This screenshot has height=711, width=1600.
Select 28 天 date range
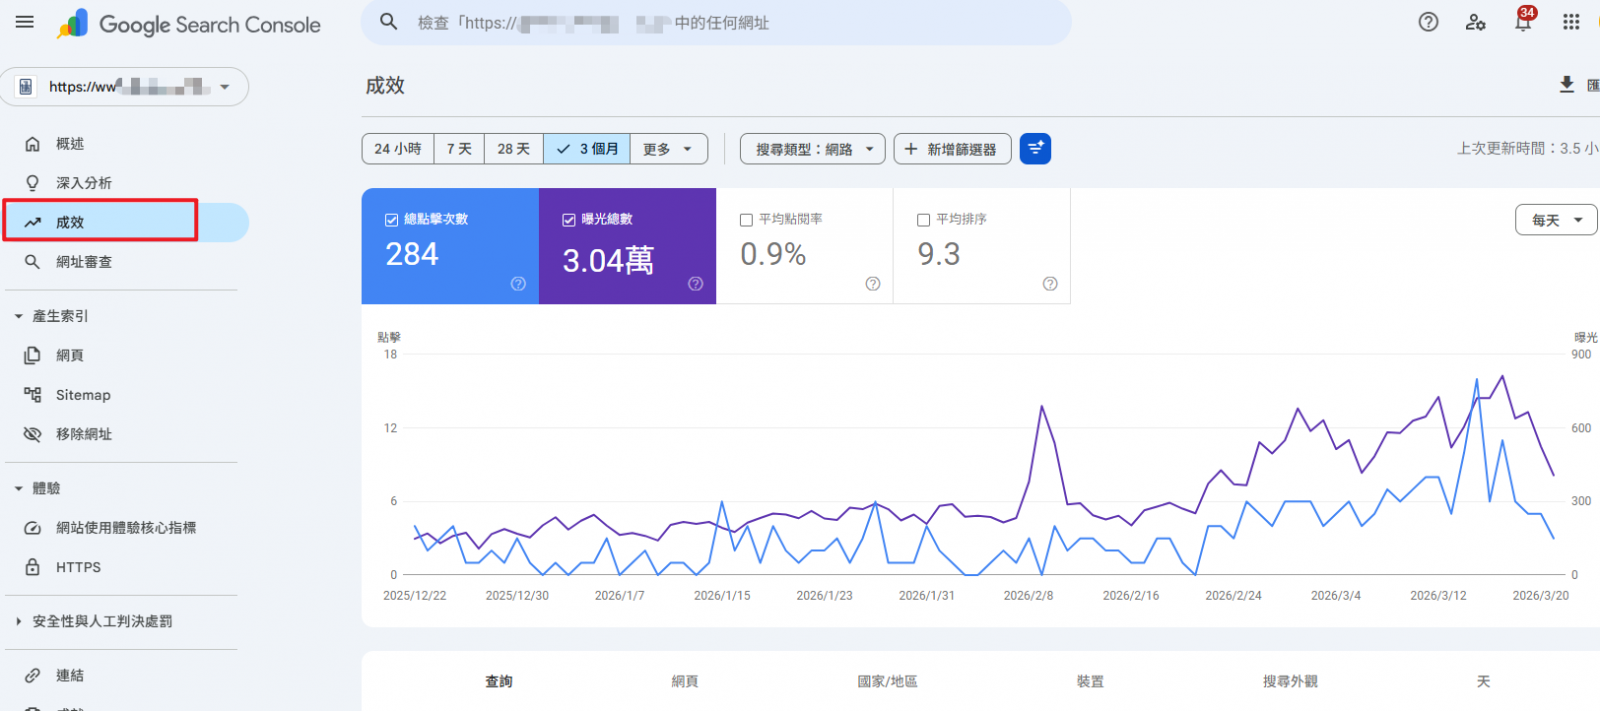pyautogui.click(x=514, y=149)
